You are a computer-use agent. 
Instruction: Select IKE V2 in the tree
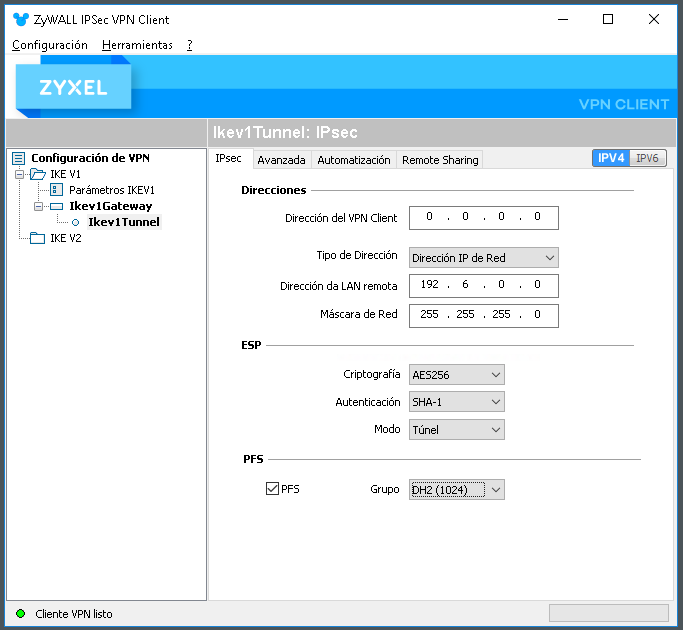(x=66, y=238)
